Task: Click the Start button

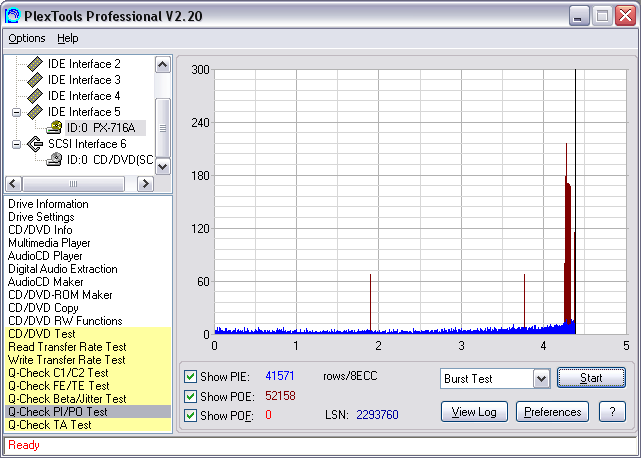Action: [x=591, y=378]
